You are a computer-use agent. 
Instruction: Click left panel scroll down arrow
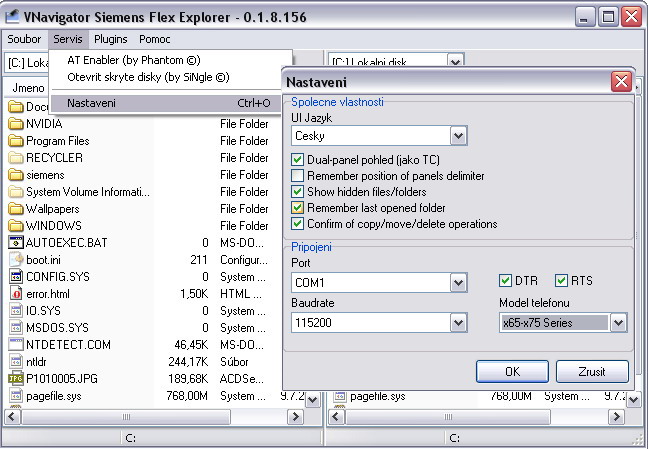(x=312, y=399)
